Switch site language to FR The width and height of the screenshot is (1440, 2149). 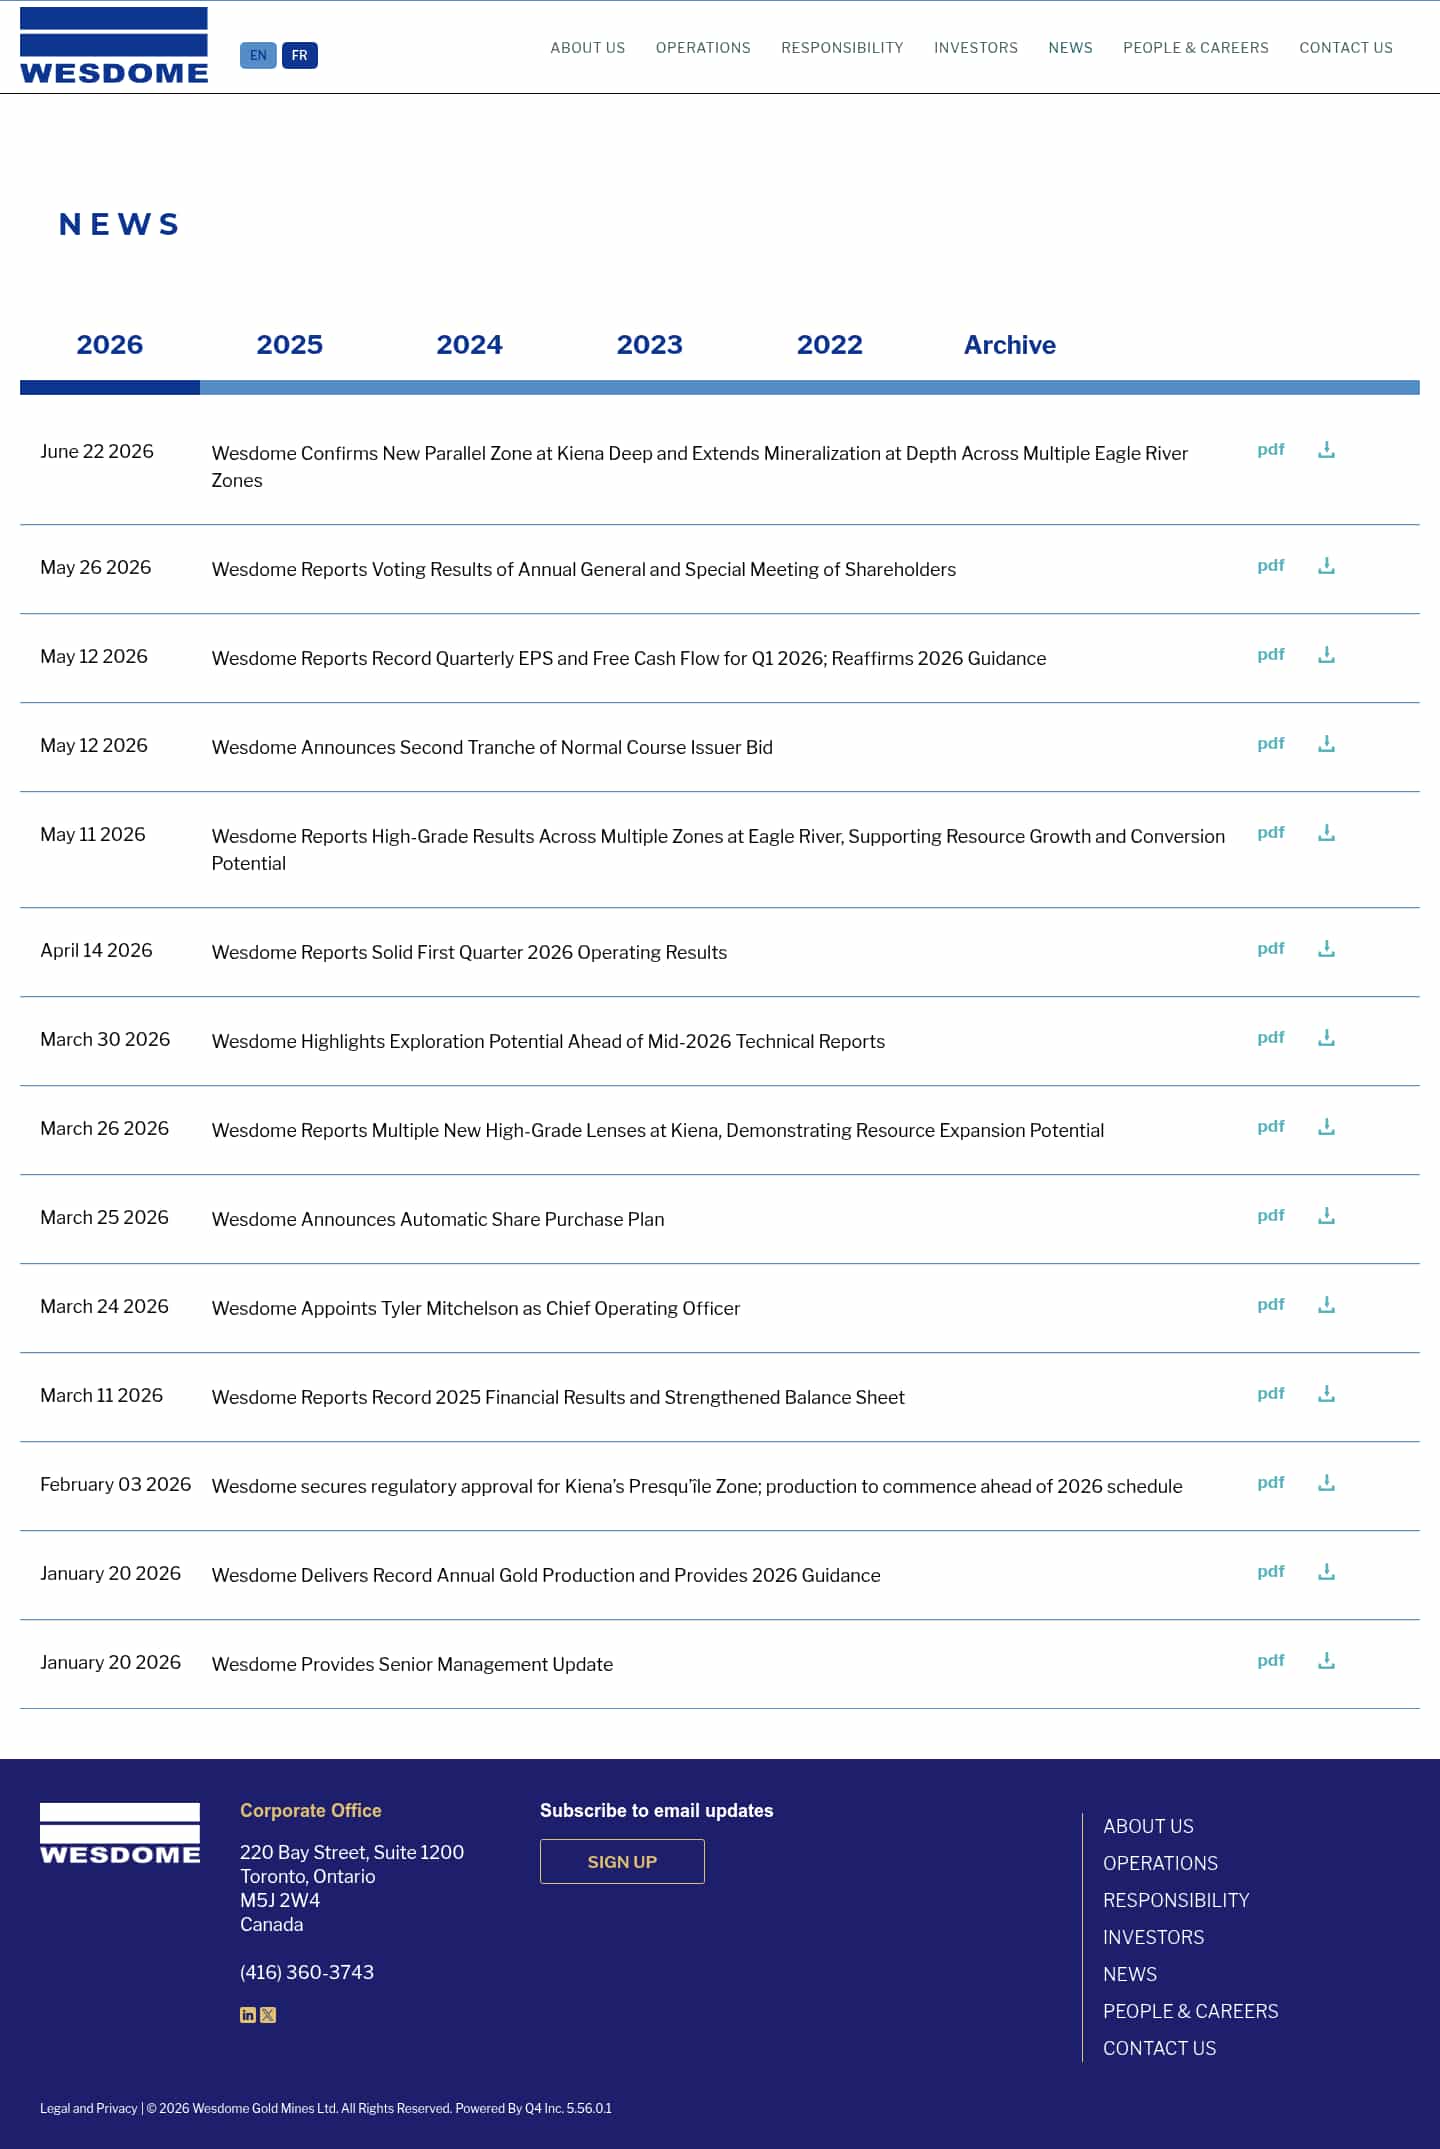coord(300,55)
